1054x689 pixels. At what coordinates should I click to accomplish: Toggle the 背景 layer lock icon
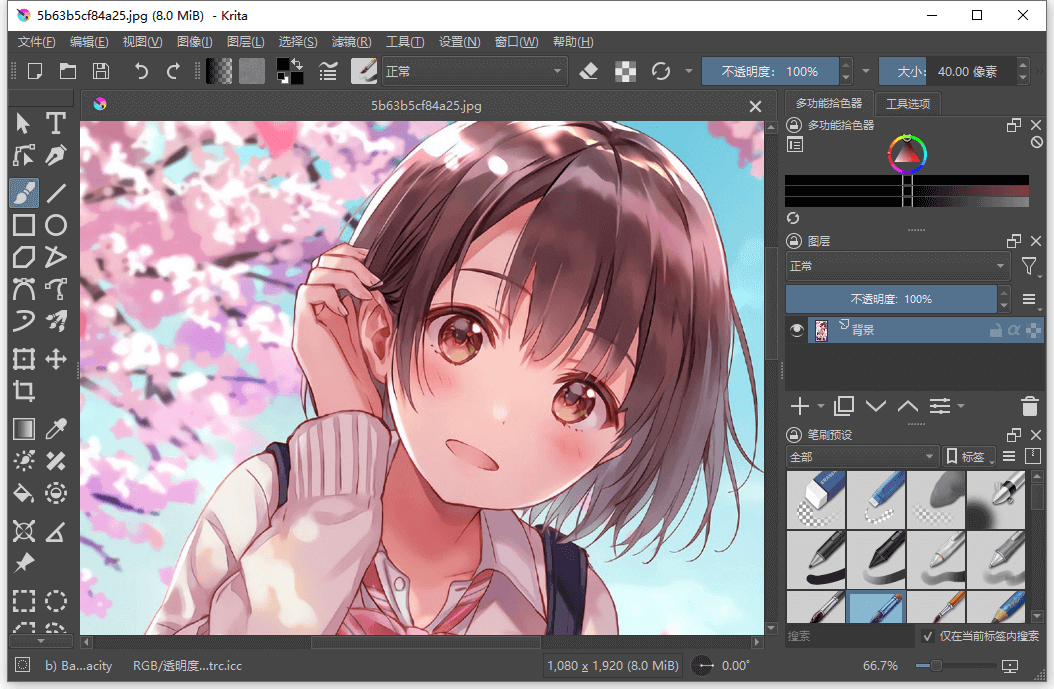click(x=996, y=330)
